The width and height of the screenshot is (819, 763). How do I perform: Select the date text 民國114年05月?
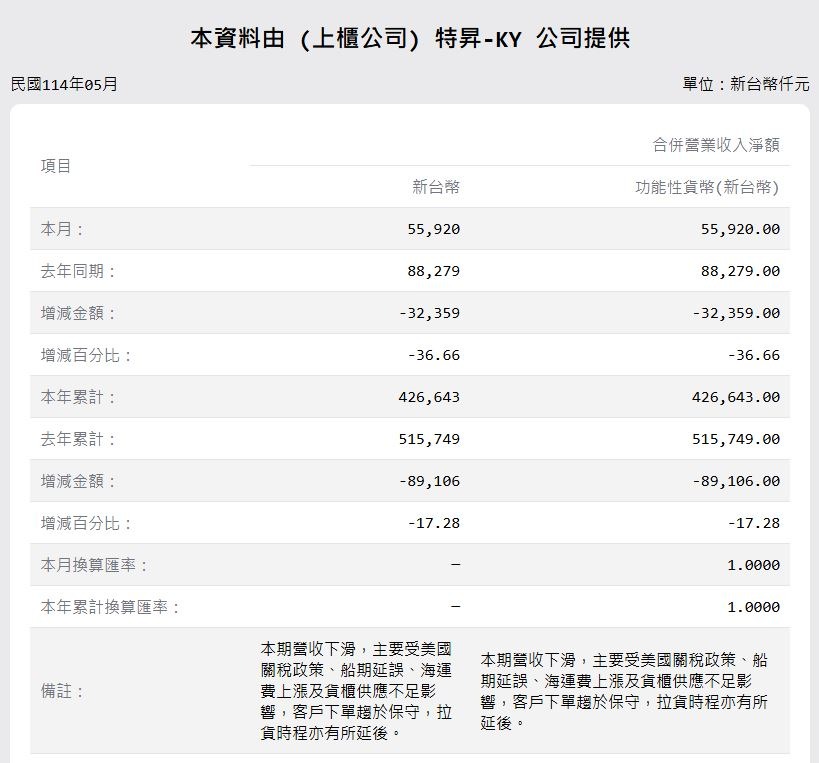64,84
